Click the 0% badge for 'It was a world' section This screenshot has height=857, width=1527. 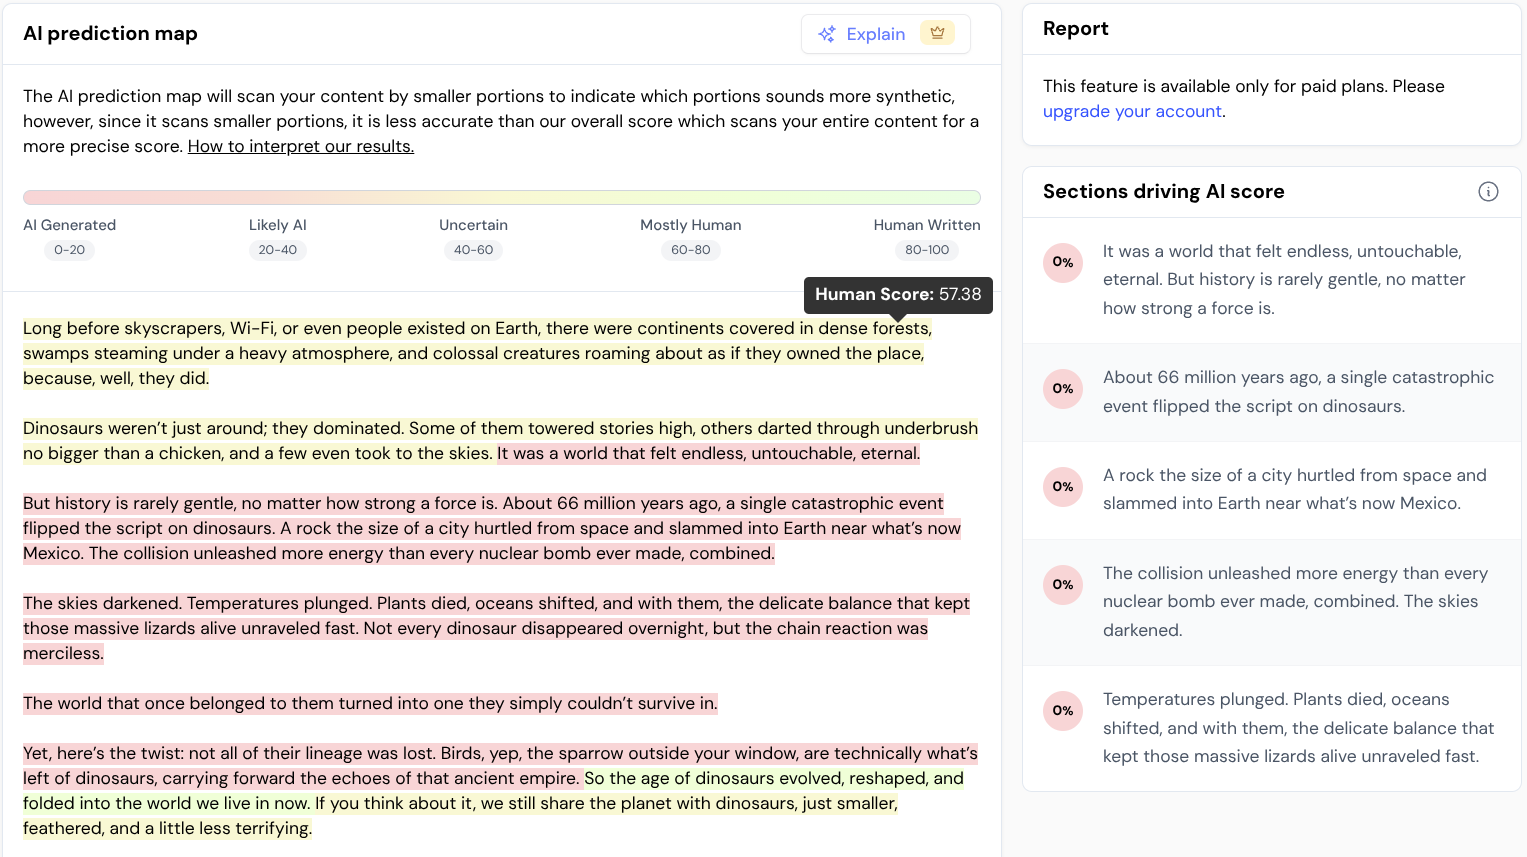coord(1062,262)
